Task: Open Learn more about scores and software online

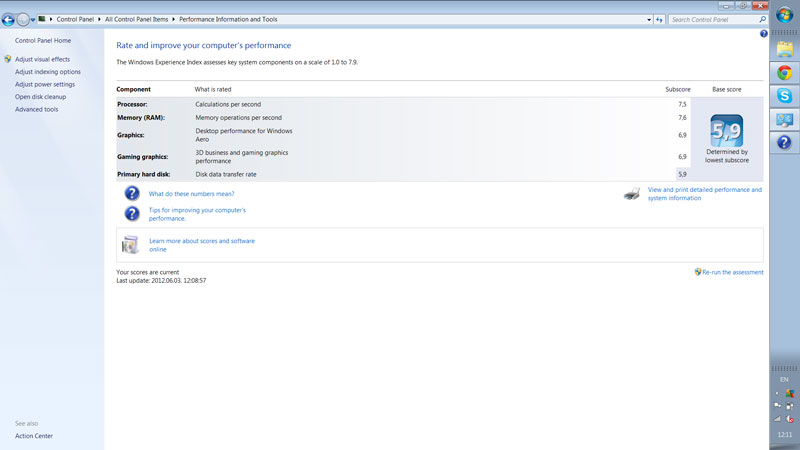Action: [x=202, y=245]
